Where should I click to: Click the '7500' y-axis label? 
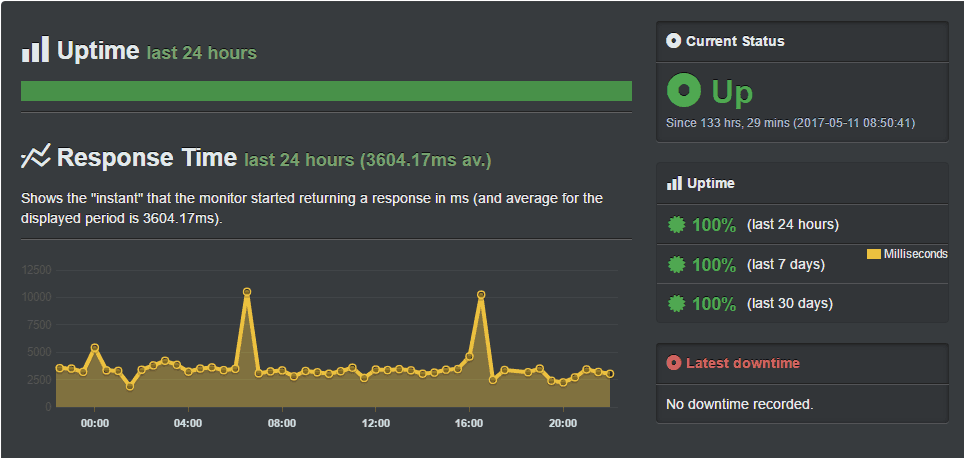39,325
